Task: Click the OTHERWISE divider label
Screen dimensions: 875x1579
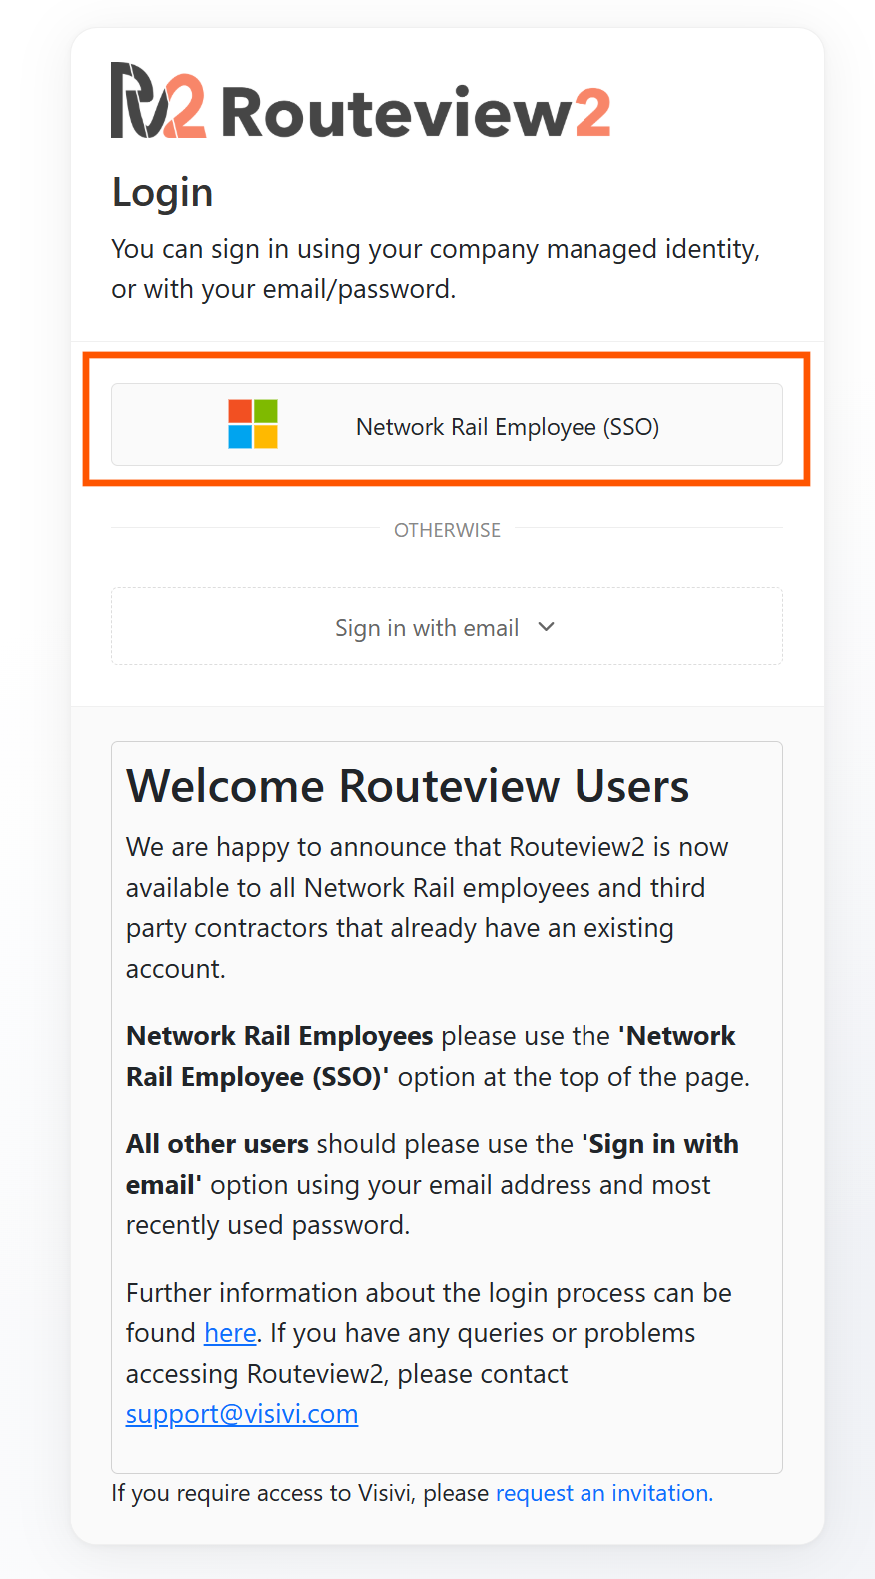Action: (x=447, y=530)
